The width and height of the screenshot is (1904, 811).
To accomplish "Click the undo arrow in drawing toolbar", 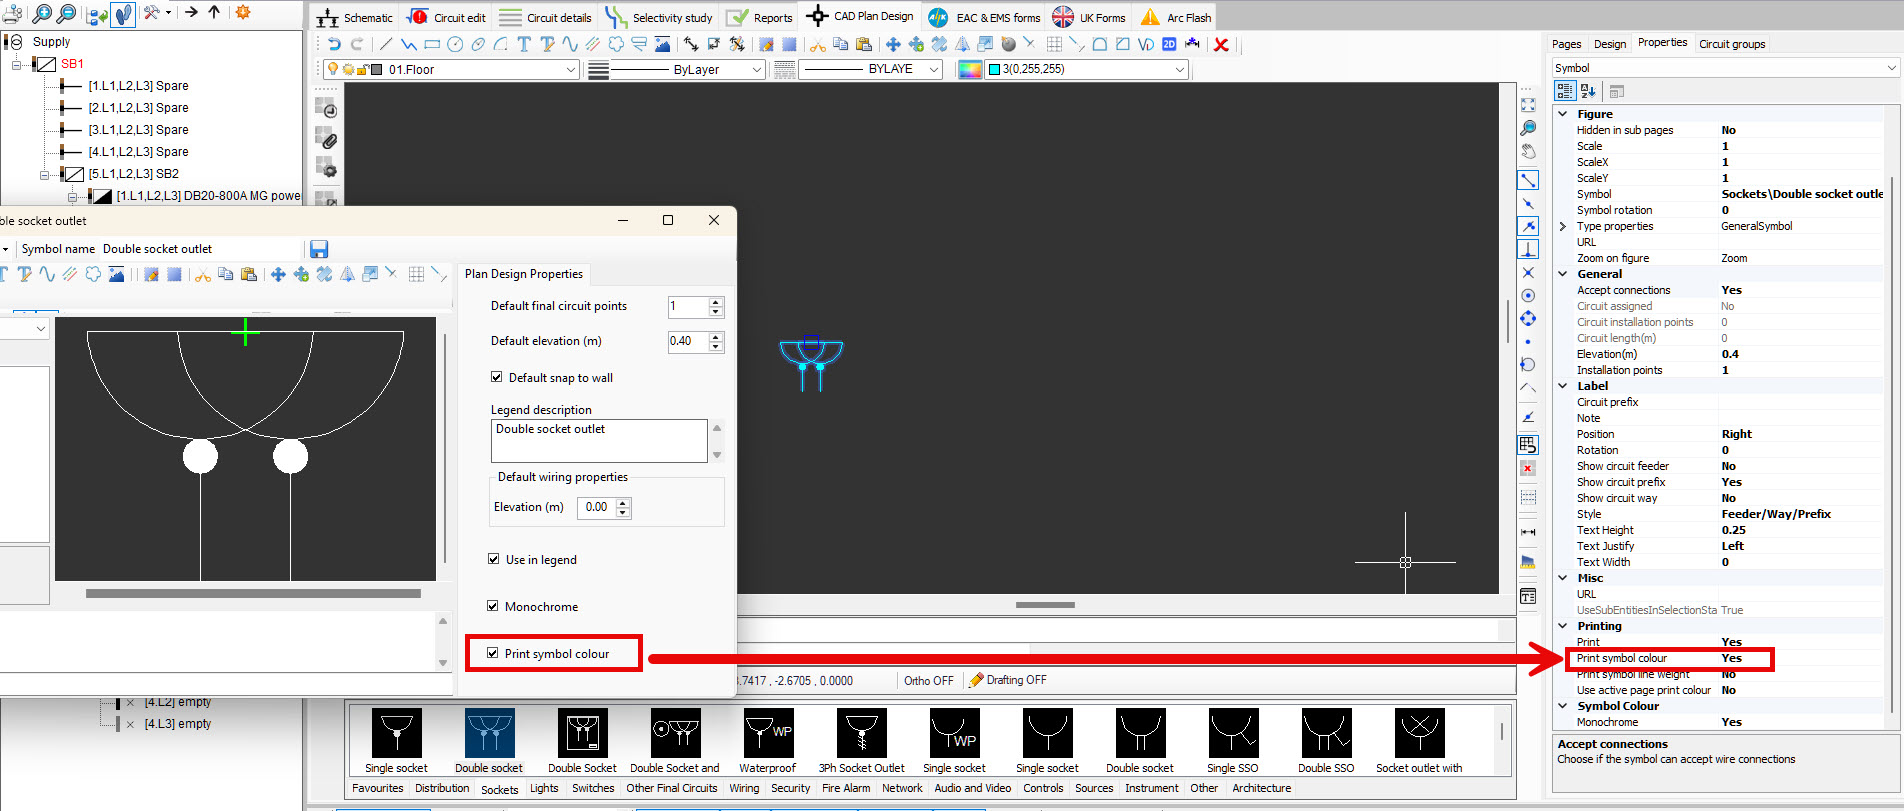I will [334, 44].
